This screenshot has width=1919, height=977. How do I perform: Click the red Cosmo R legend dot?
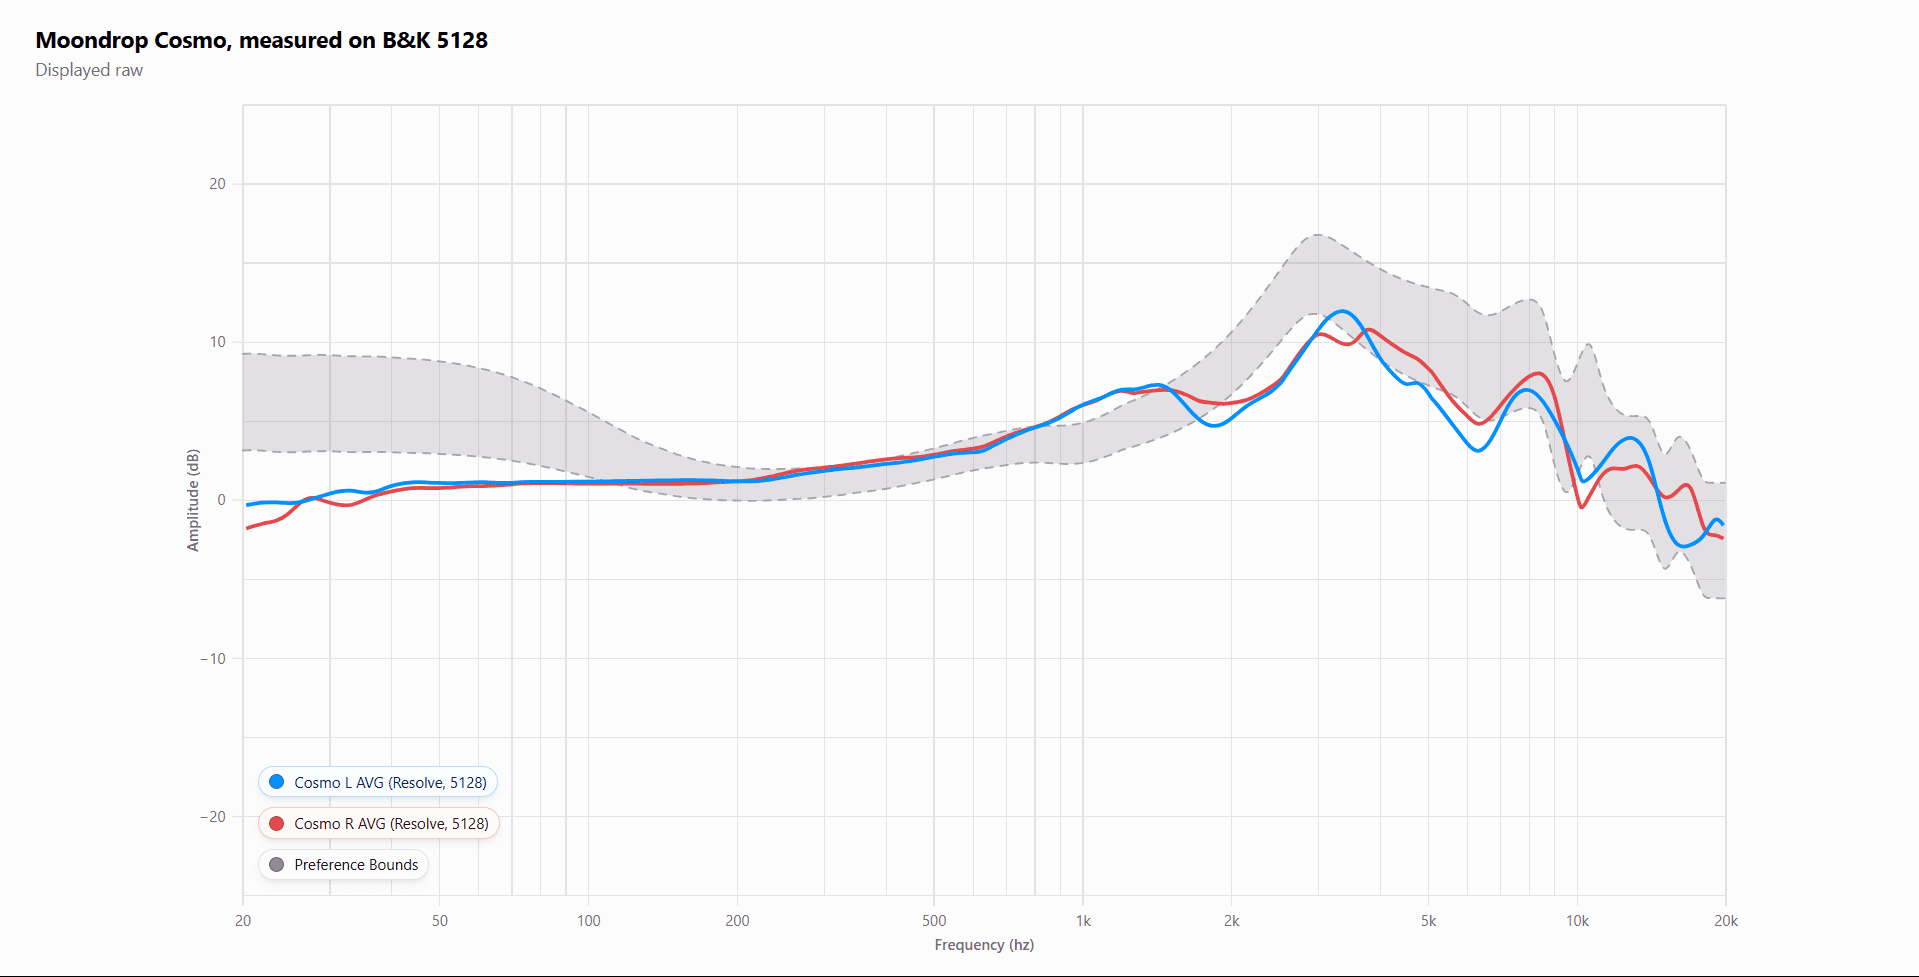click(x=276, y=823)
